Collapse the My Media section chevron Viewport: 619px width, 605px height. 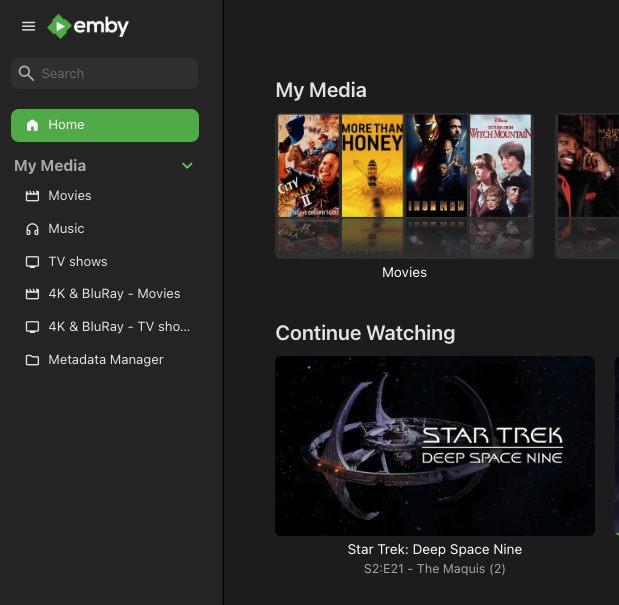(187, 166)
